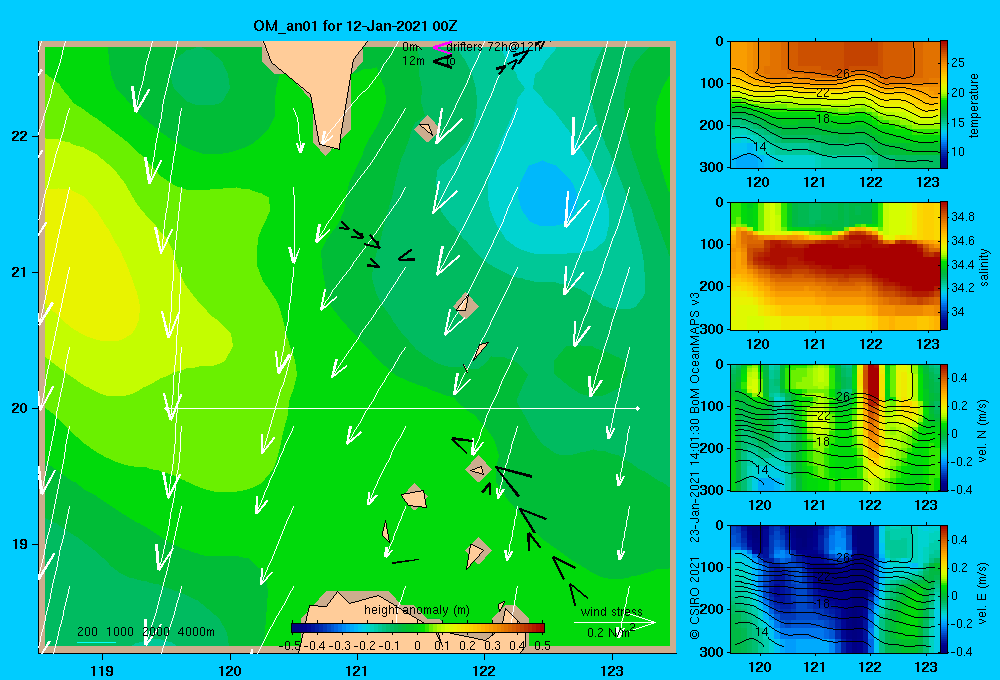This screenshot has height=680, width=1000.
Task: Click the section line end marker near 123°E
Action: pos(638,408)
